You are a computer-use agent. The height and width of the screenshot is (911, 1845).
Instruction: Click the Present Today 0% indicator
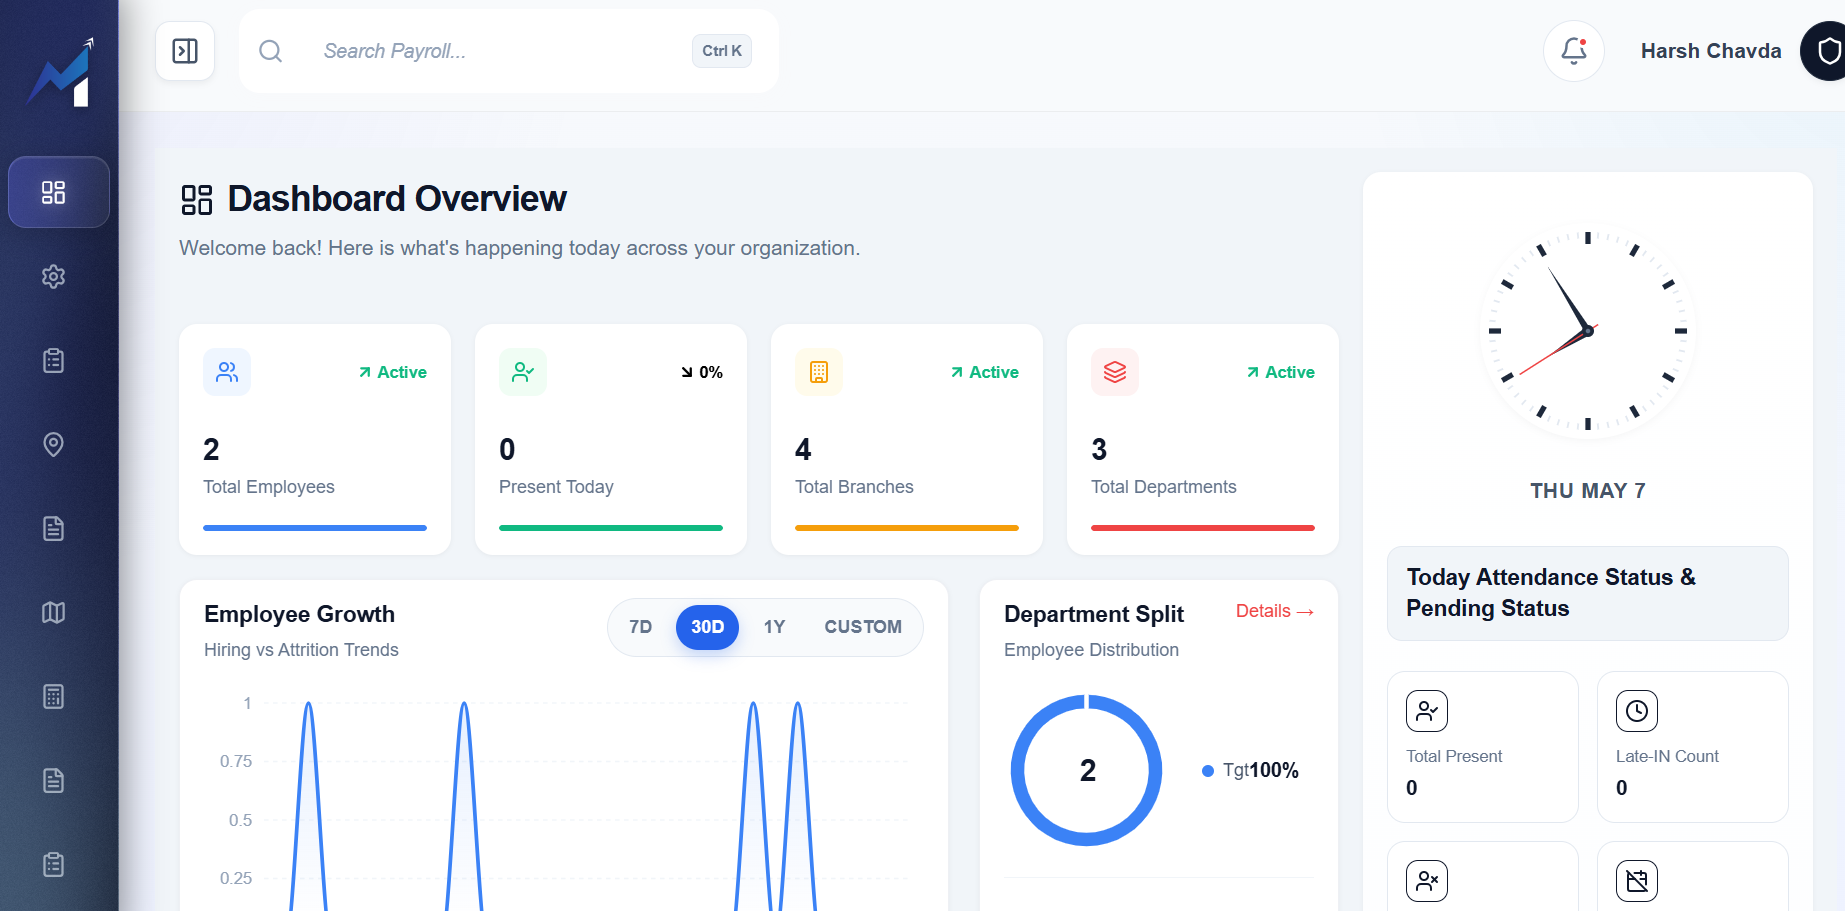[702, 372]
